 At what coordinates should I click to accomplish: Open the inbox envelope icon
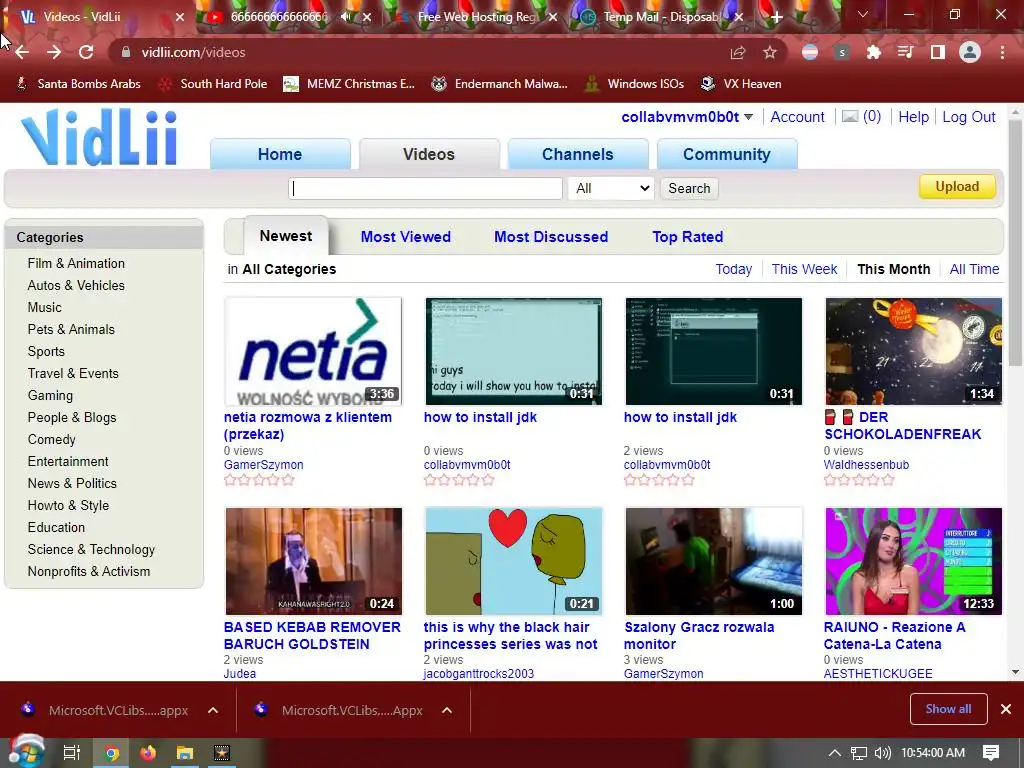pyautogui.click(x=850, y=117)
